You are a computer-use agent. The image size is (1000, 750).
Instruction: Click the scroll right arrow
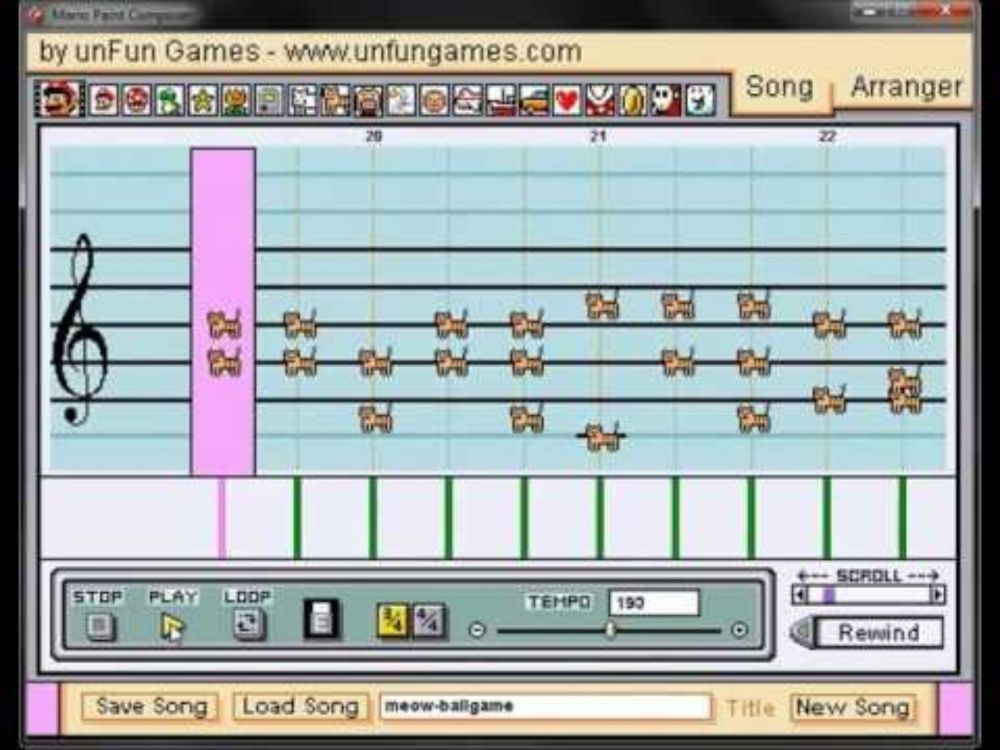938,595
